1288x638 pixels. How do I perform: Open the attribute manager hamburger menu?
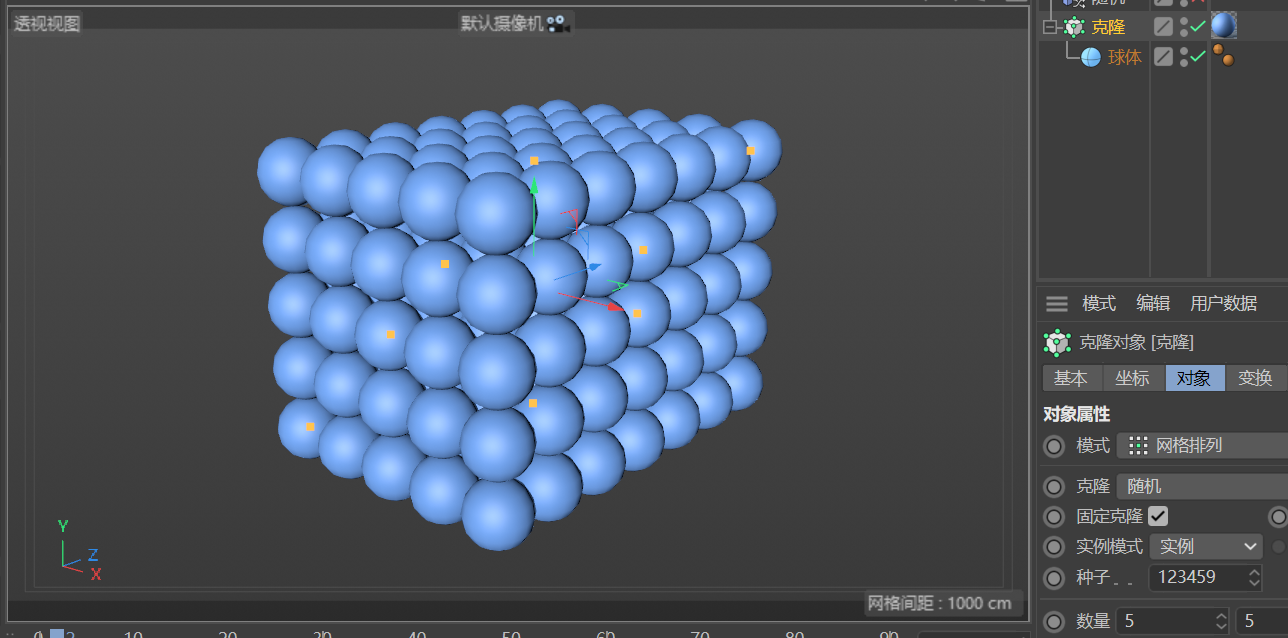1057,303
